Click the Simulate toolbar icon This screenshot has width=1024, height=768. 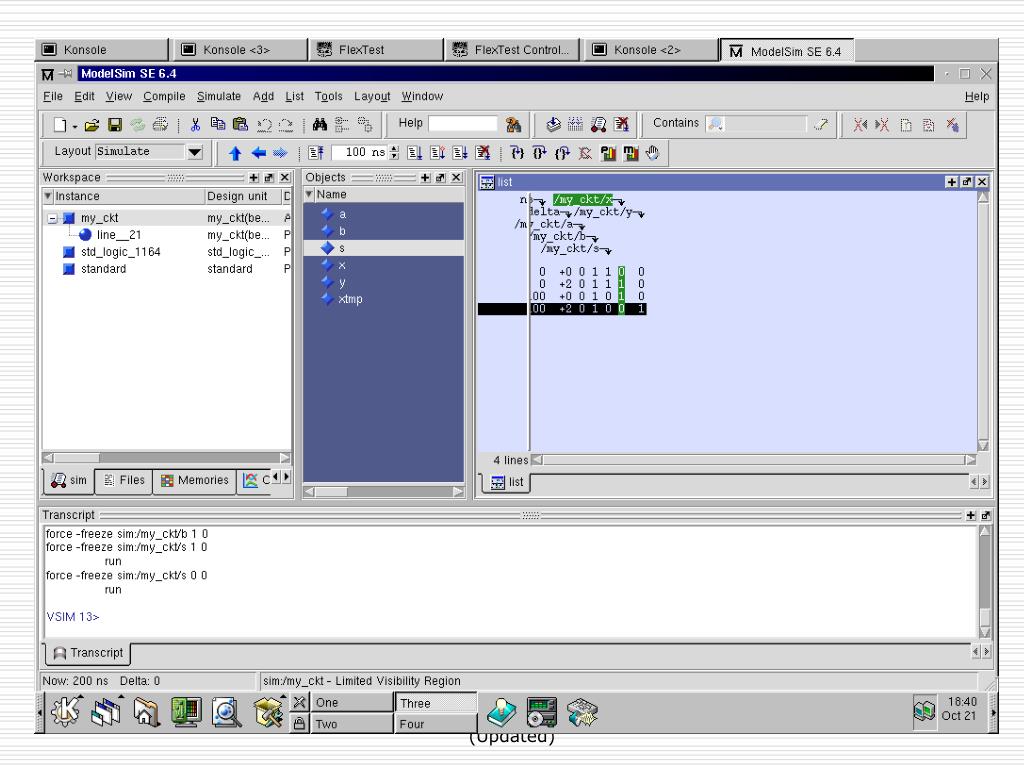click(x=598, y=124)
